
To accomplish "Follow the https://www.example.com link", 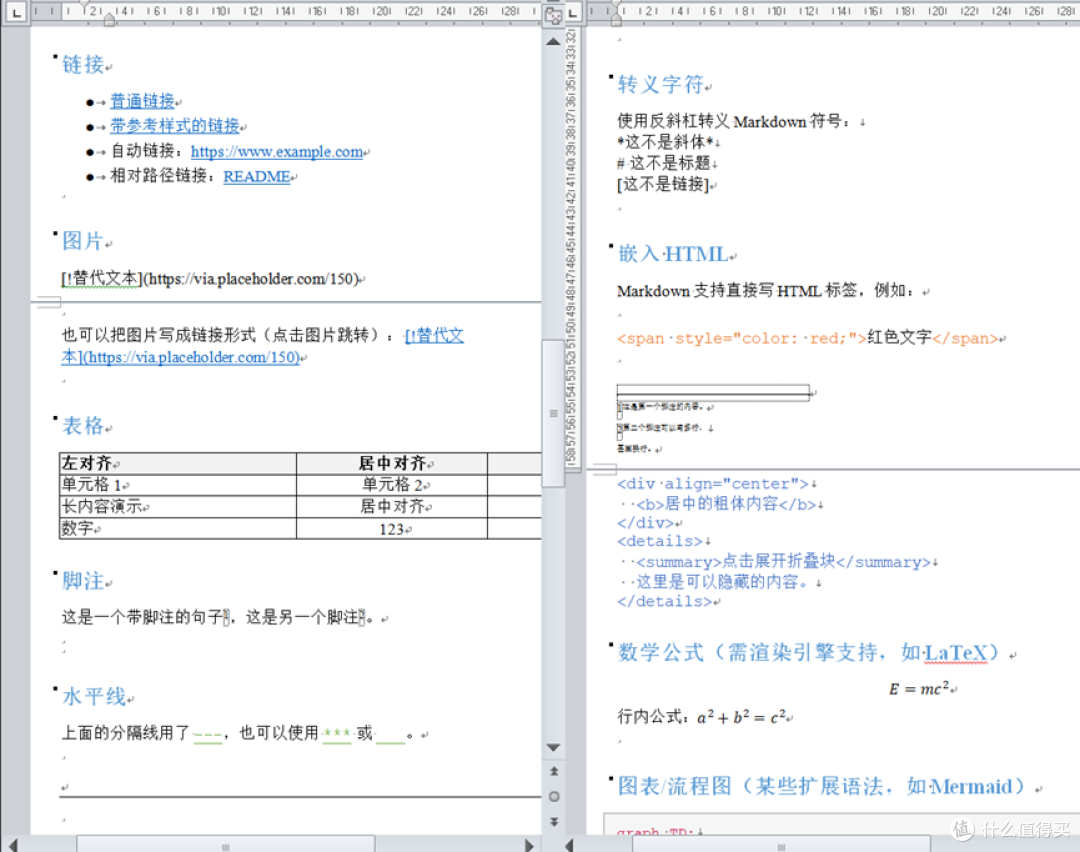I will coord(277,152).
